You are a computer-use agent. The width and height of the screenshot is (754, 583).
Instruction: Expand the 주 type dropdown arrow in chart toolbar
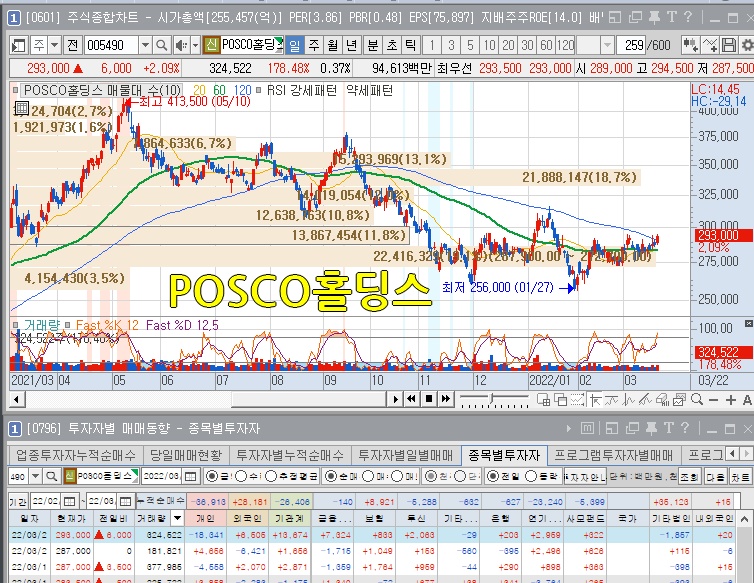[x=54, y=46]
